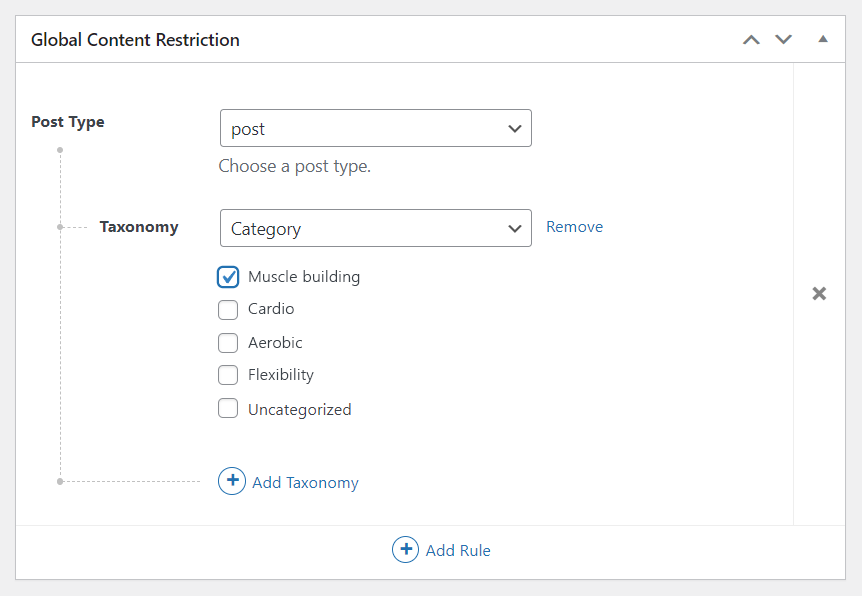Click the move panel down arrow
862x596 pixels.
784,40
